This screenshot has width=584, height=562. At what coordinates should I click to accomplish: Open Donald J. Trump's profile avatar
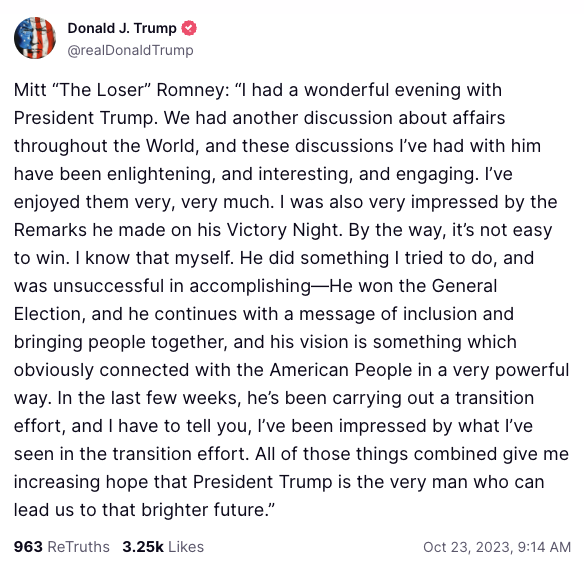[x=35, y=38]
